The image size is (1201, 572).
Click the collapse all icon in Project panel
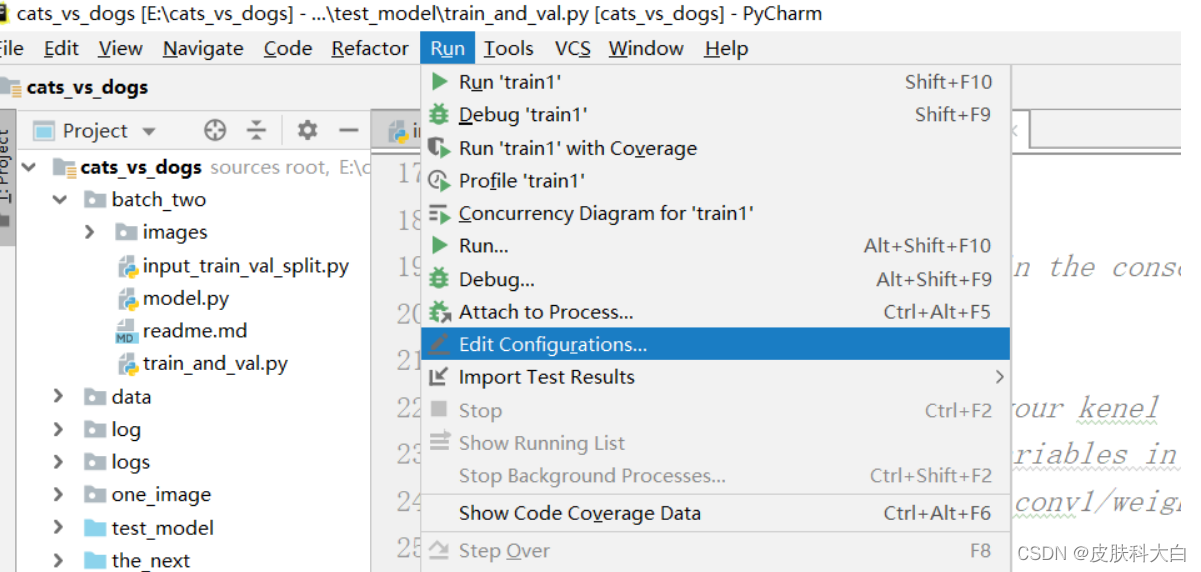point(257,130)
